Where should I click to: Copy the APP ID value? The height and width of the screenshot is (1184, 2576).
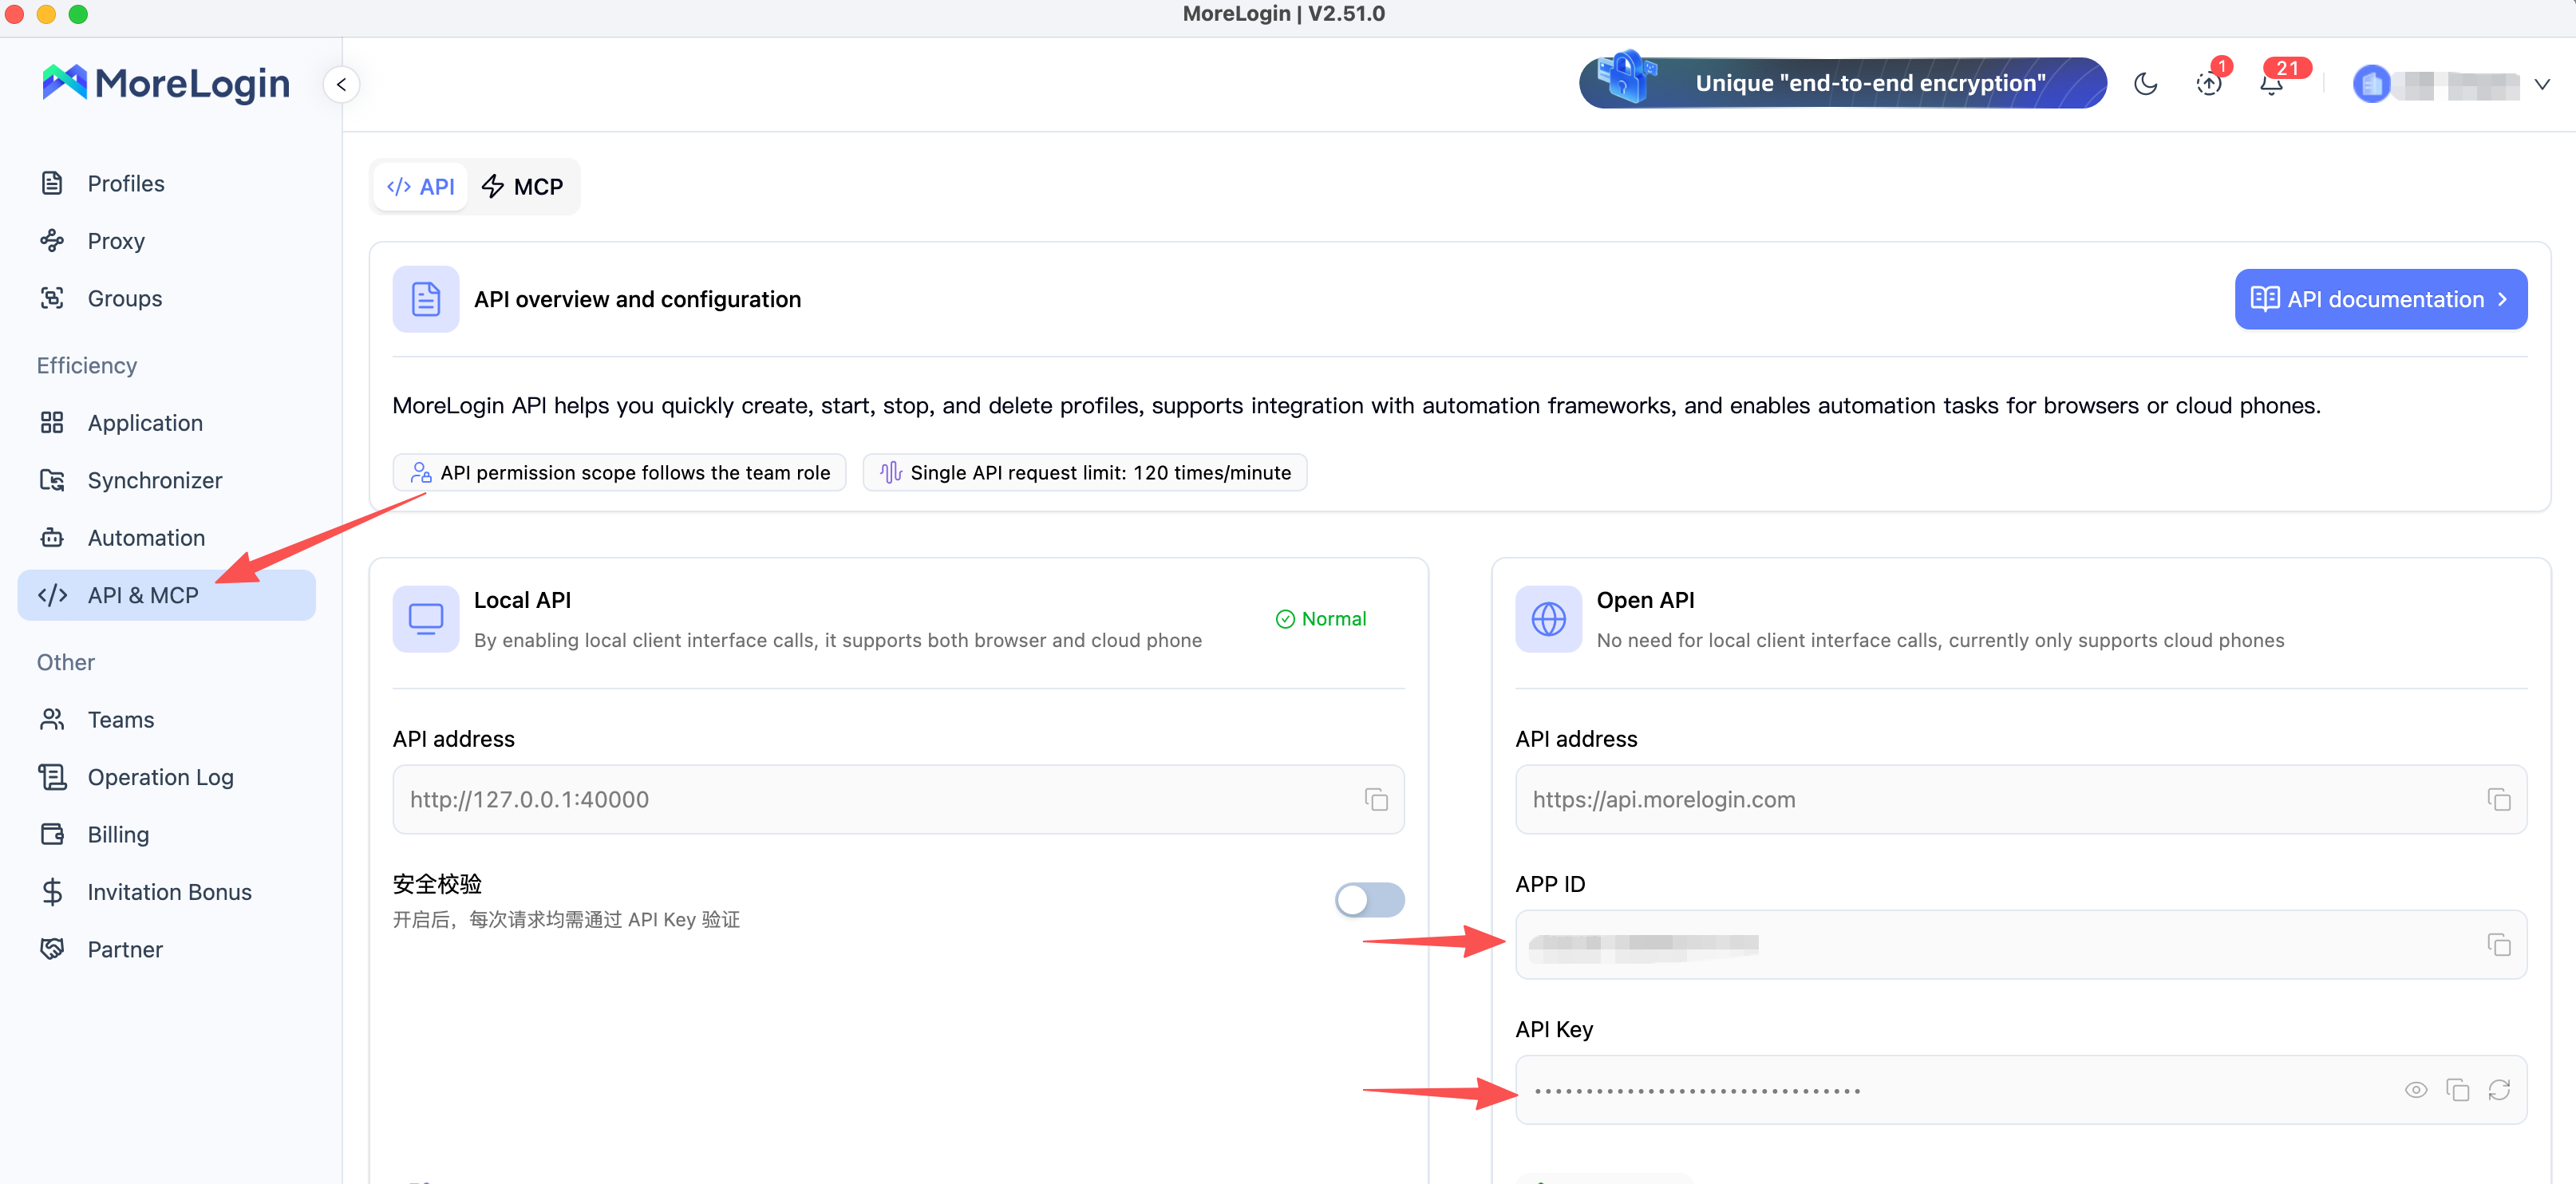(2499, 945)
